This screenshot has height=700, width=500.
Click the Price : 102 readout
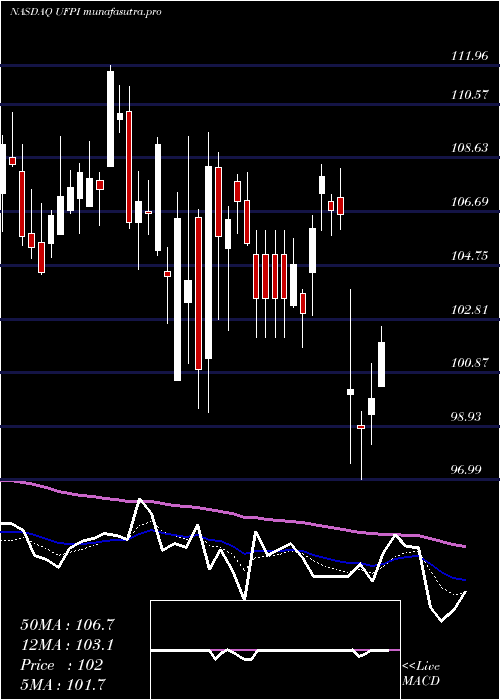pyautogui.click(x=62, y=665)
